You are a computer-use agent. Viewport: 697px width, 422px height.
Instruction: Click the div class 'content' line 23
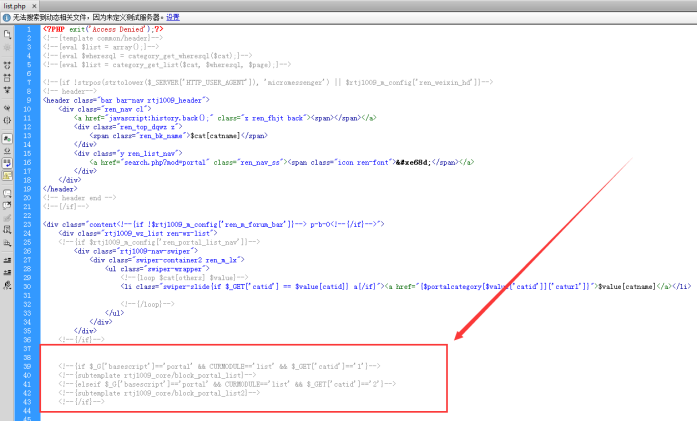213,224
